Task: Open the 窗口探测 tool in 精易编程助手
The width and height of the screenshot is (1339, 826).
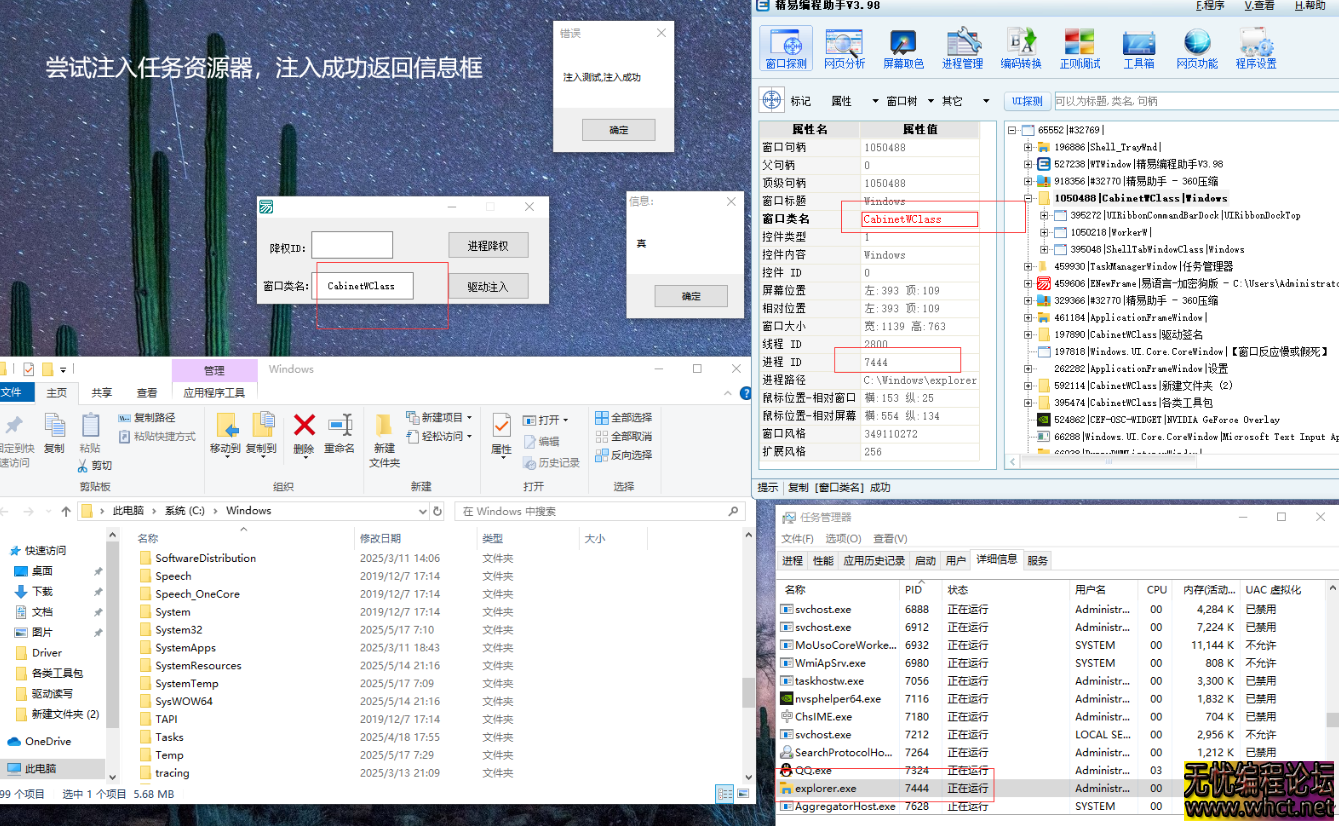Action: [x=785, y=47]
